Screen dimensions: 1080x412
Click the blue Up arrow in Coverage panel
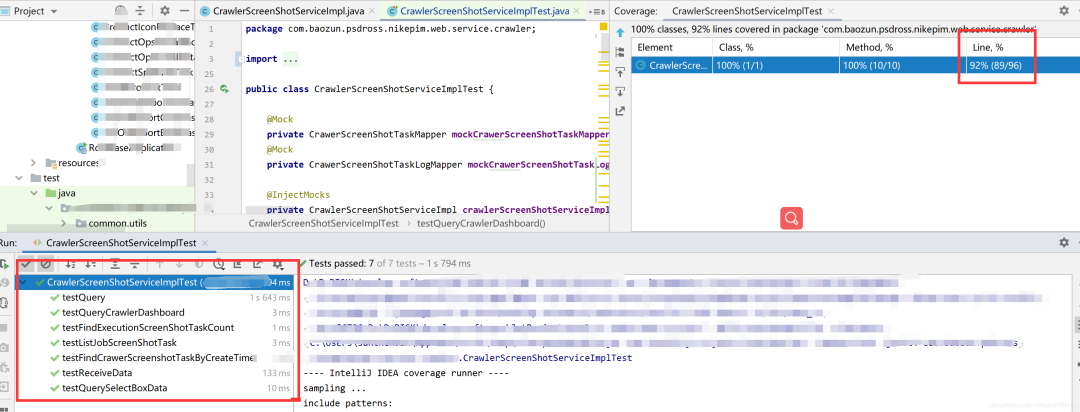coord(620,32)
